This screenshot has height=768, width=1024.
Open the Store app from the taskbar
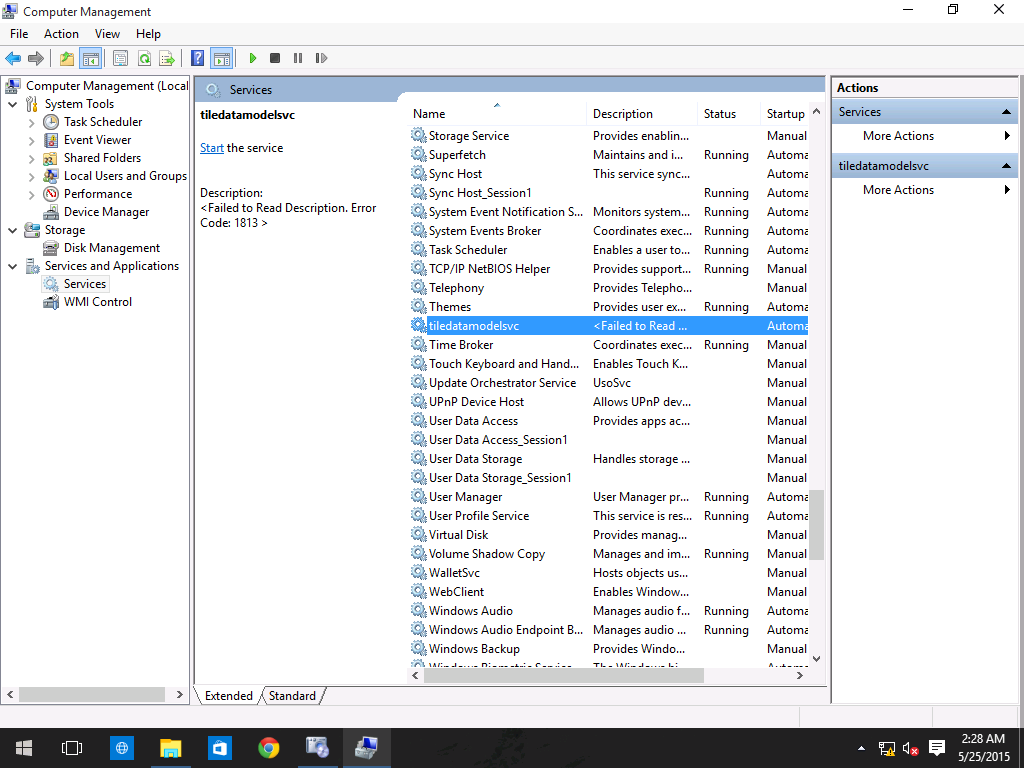[219, 748]
